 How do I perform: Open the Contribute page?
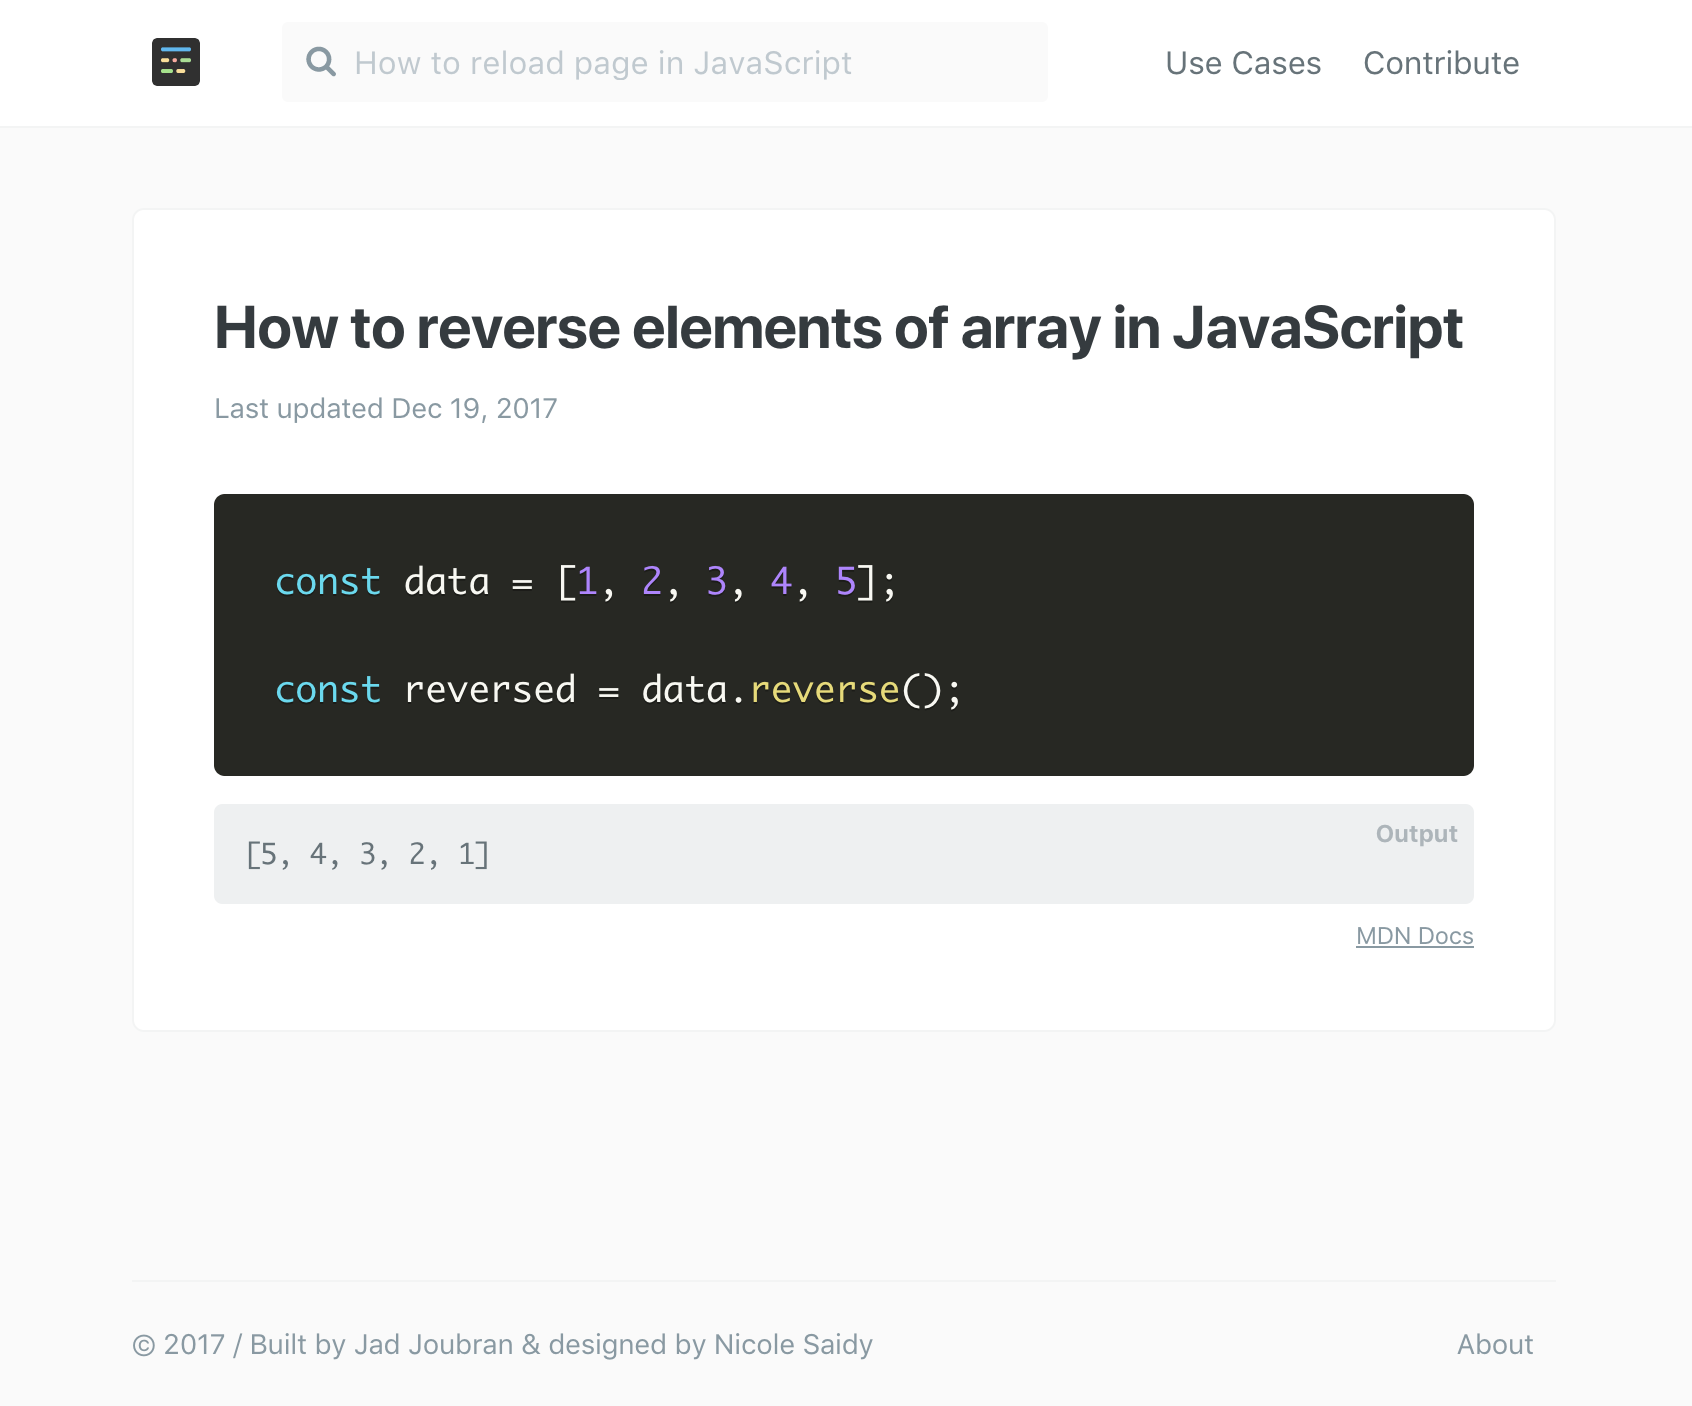pos(1441,63)
